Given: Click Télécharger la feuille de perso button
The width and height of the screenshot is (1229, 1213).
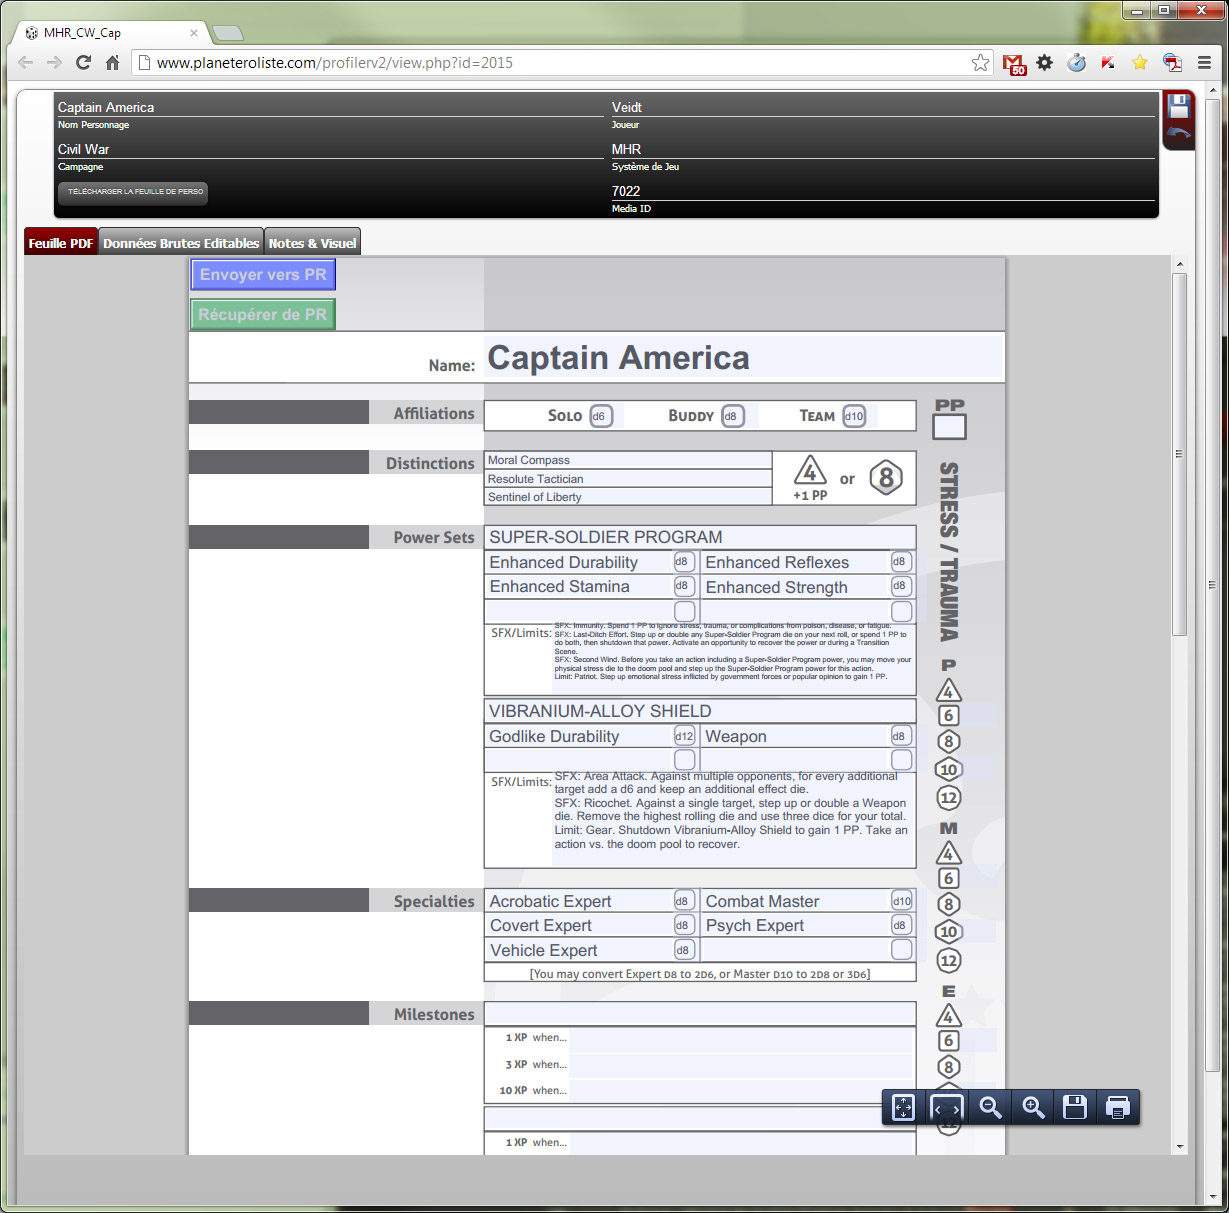Looking at the screenshot, I should tap(133, 192).
